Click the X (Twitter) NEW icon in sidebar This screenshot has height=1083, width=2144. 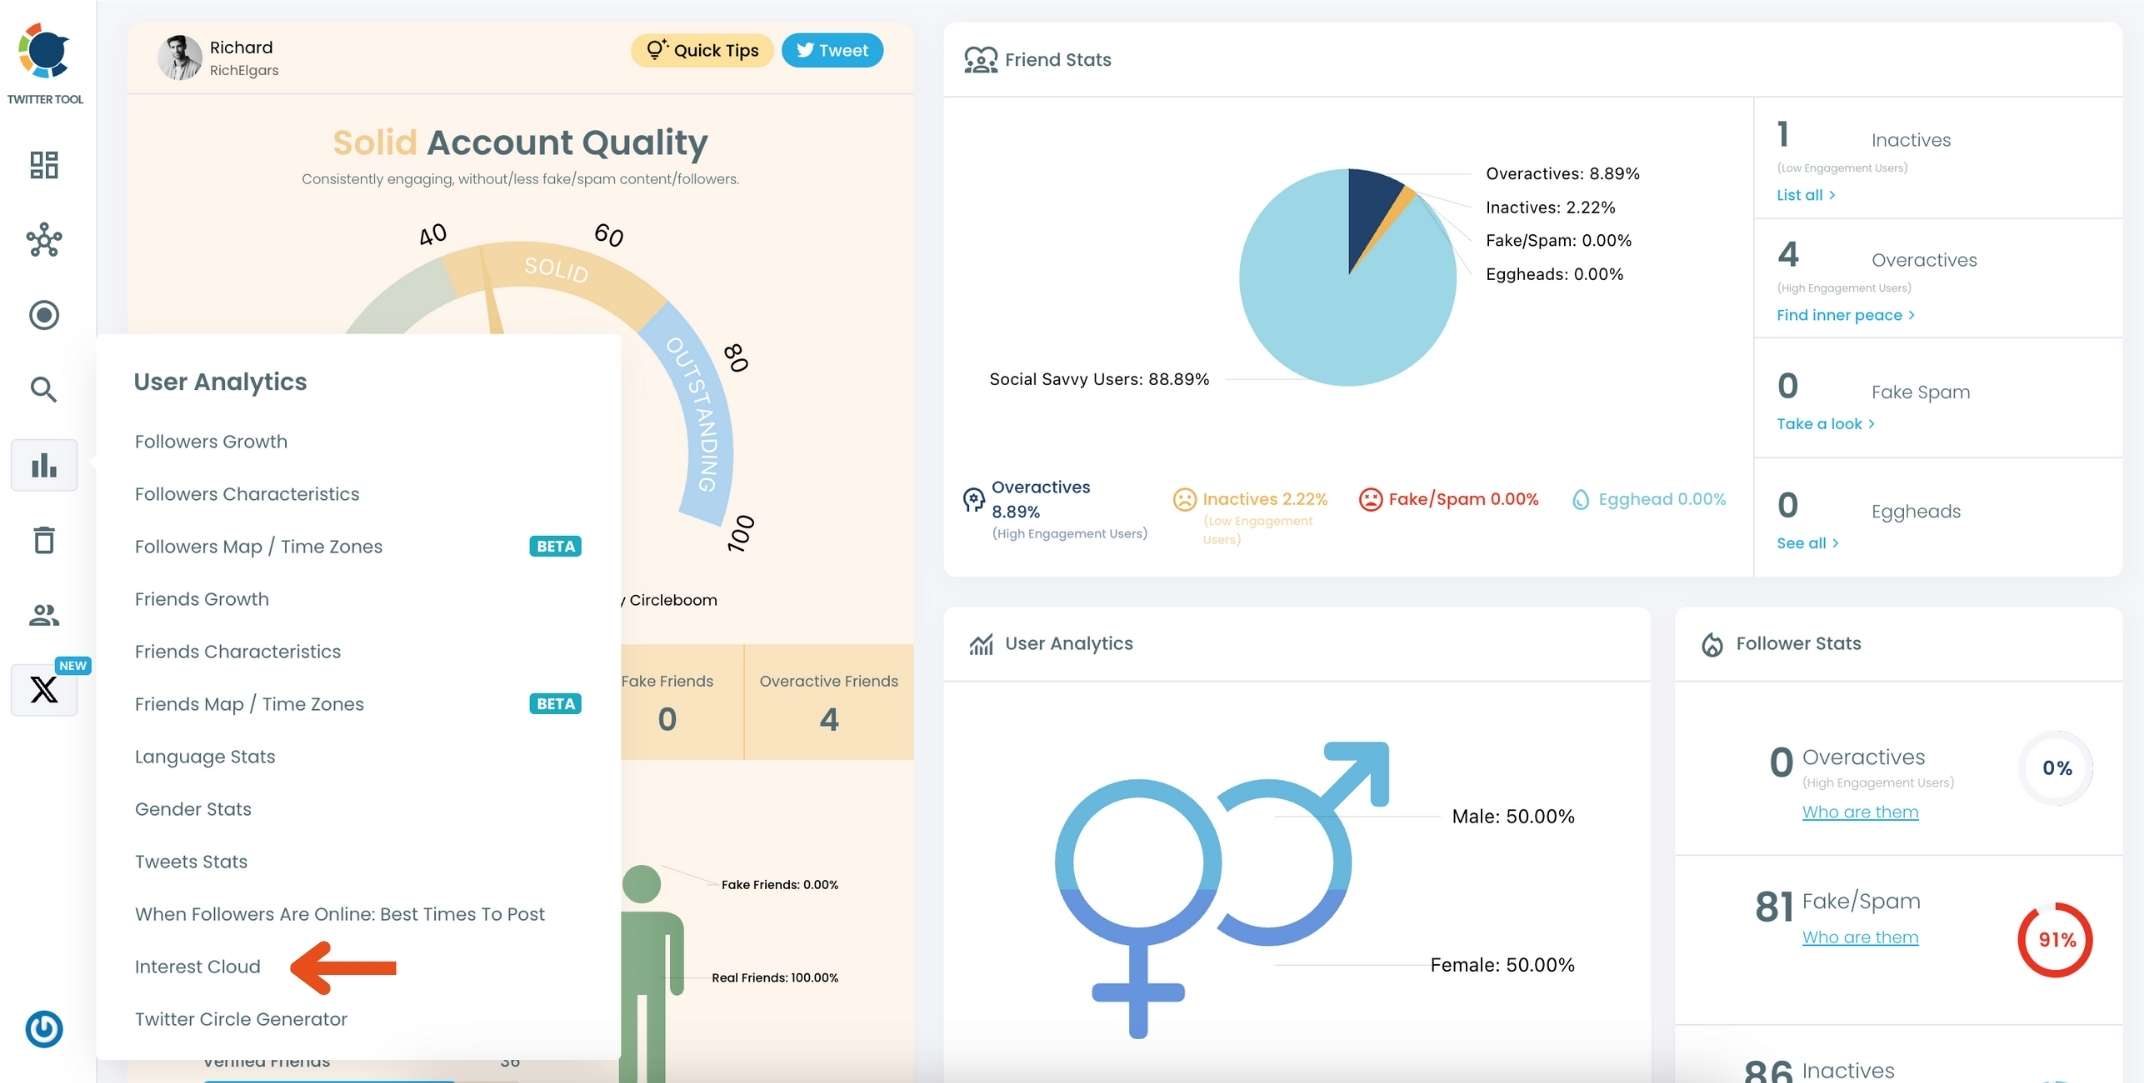coord(43,688)
